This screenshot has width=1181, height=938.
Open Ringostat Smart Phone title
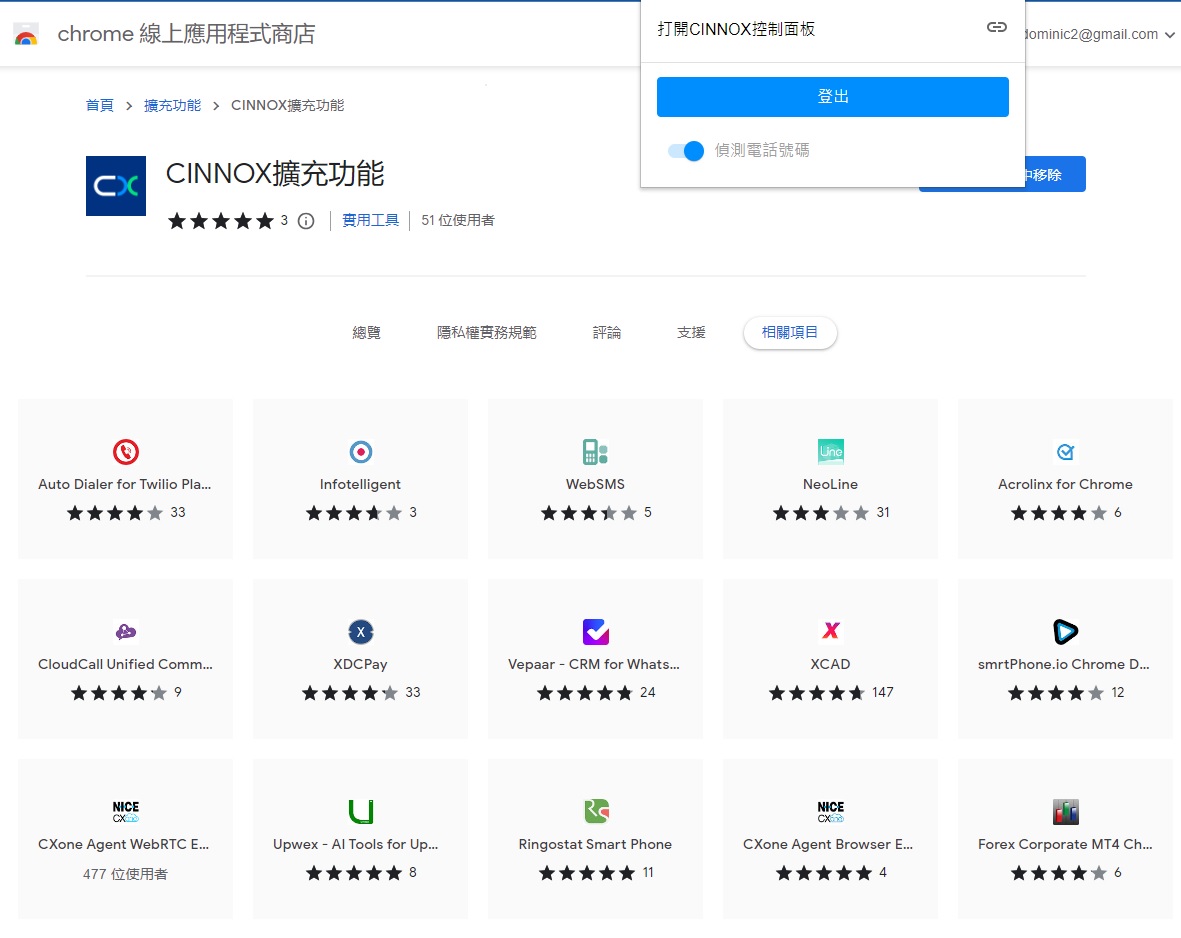[x=595, y=845]
